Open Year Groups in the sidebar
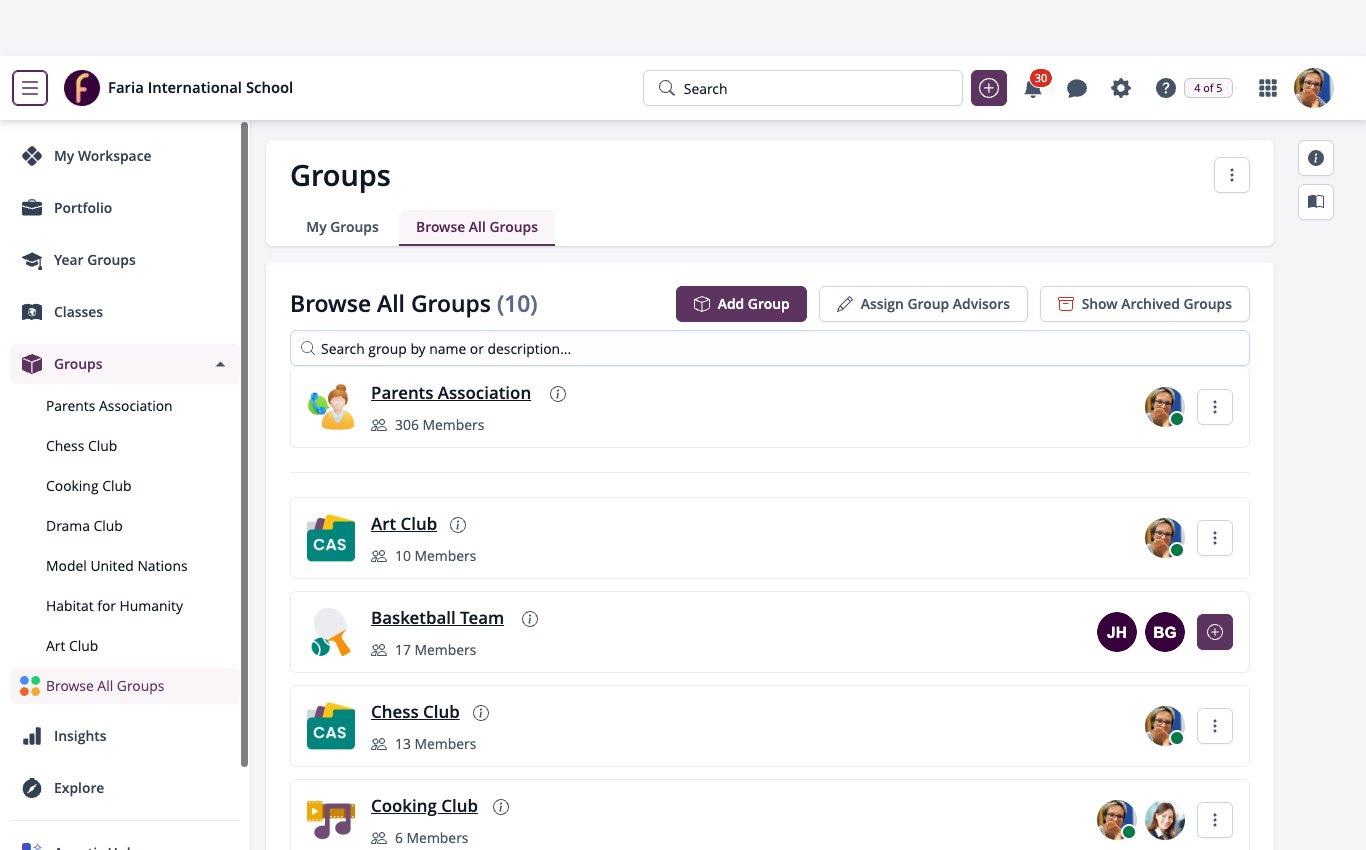Viewport: 1366px width, 850px height. point(124,260)
